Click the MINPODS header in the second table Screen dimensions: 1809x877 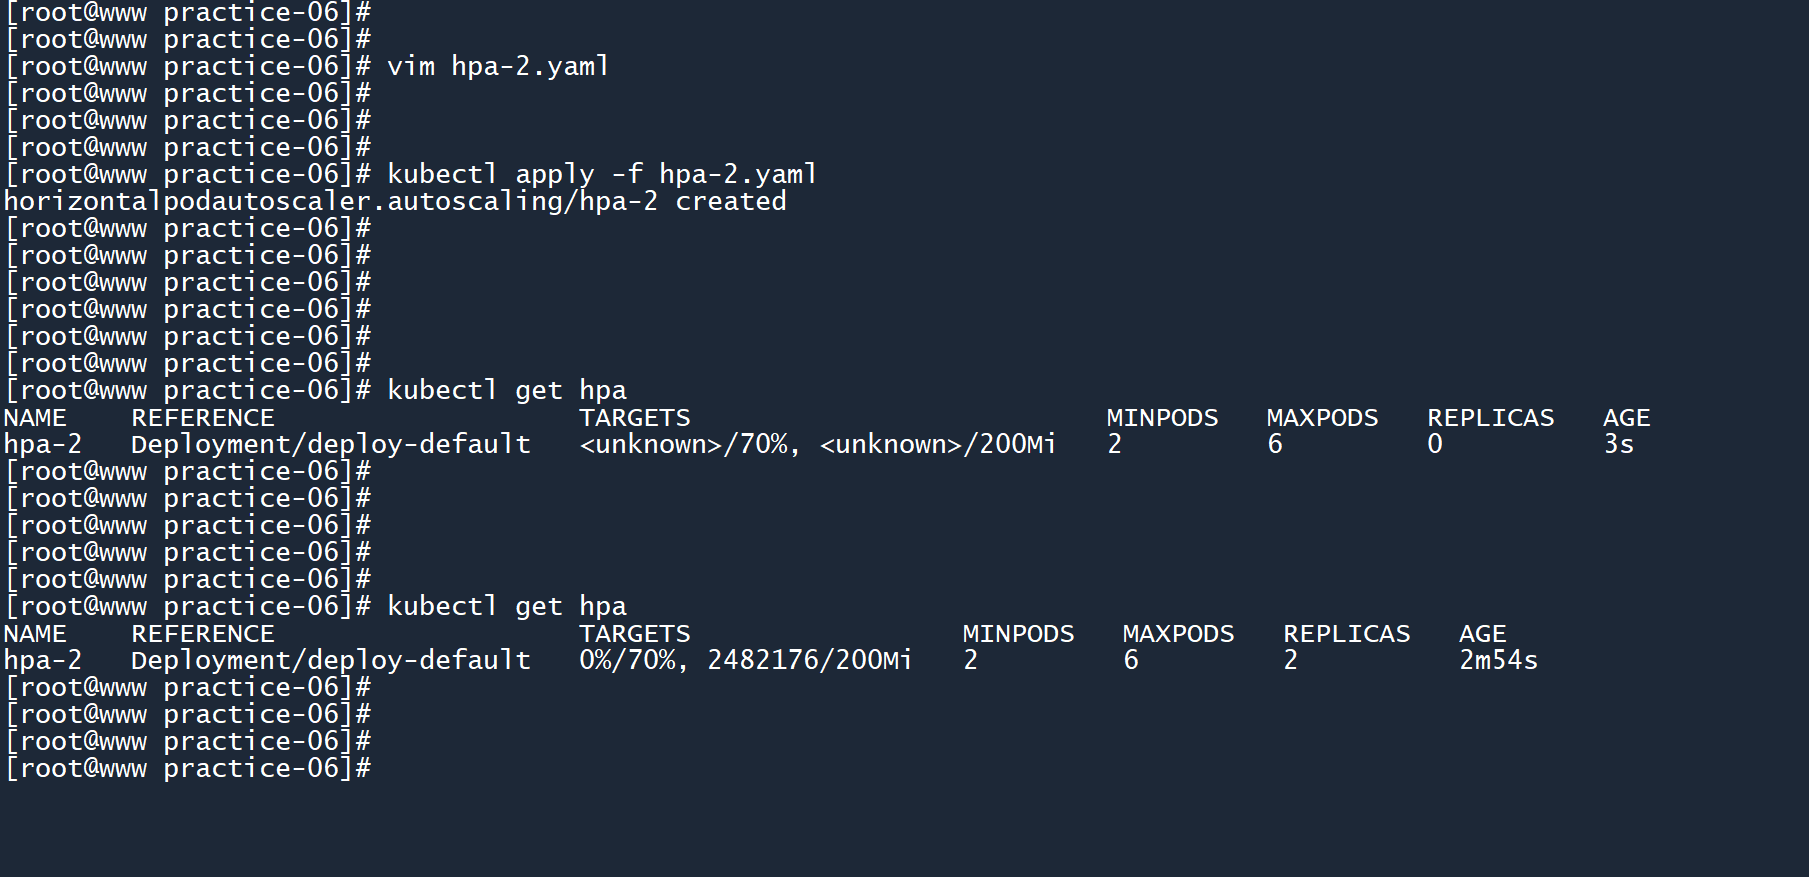coord(1018,634)
